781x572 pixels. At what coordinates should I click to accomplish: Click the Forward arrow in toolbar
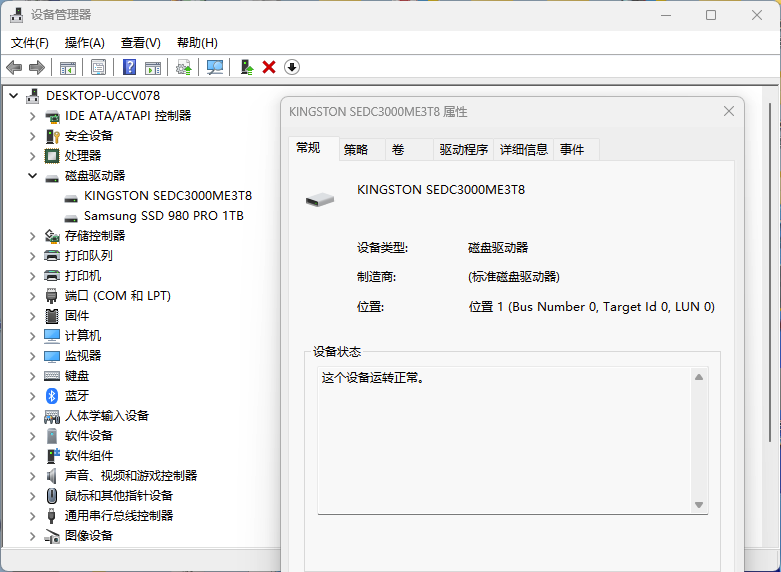(37, 67)
